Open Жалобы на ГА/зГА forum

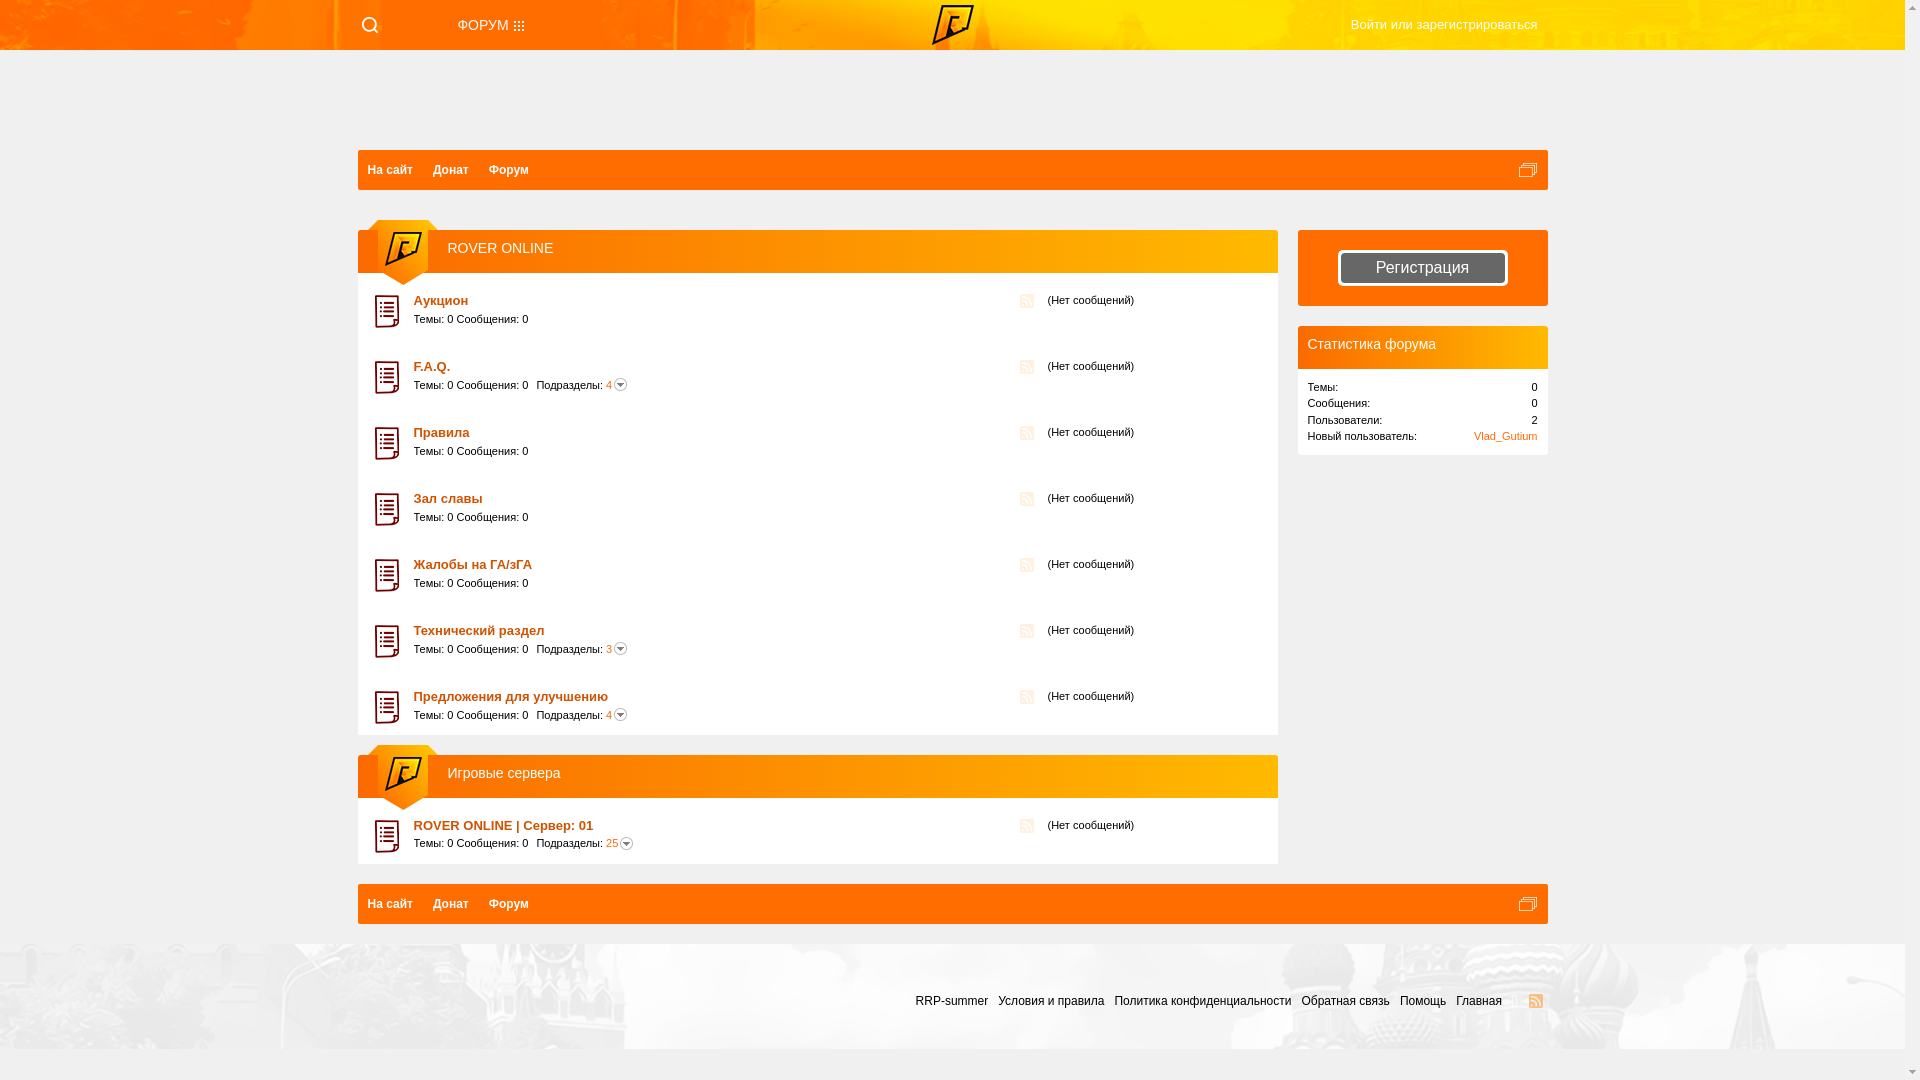click(472, 565)
